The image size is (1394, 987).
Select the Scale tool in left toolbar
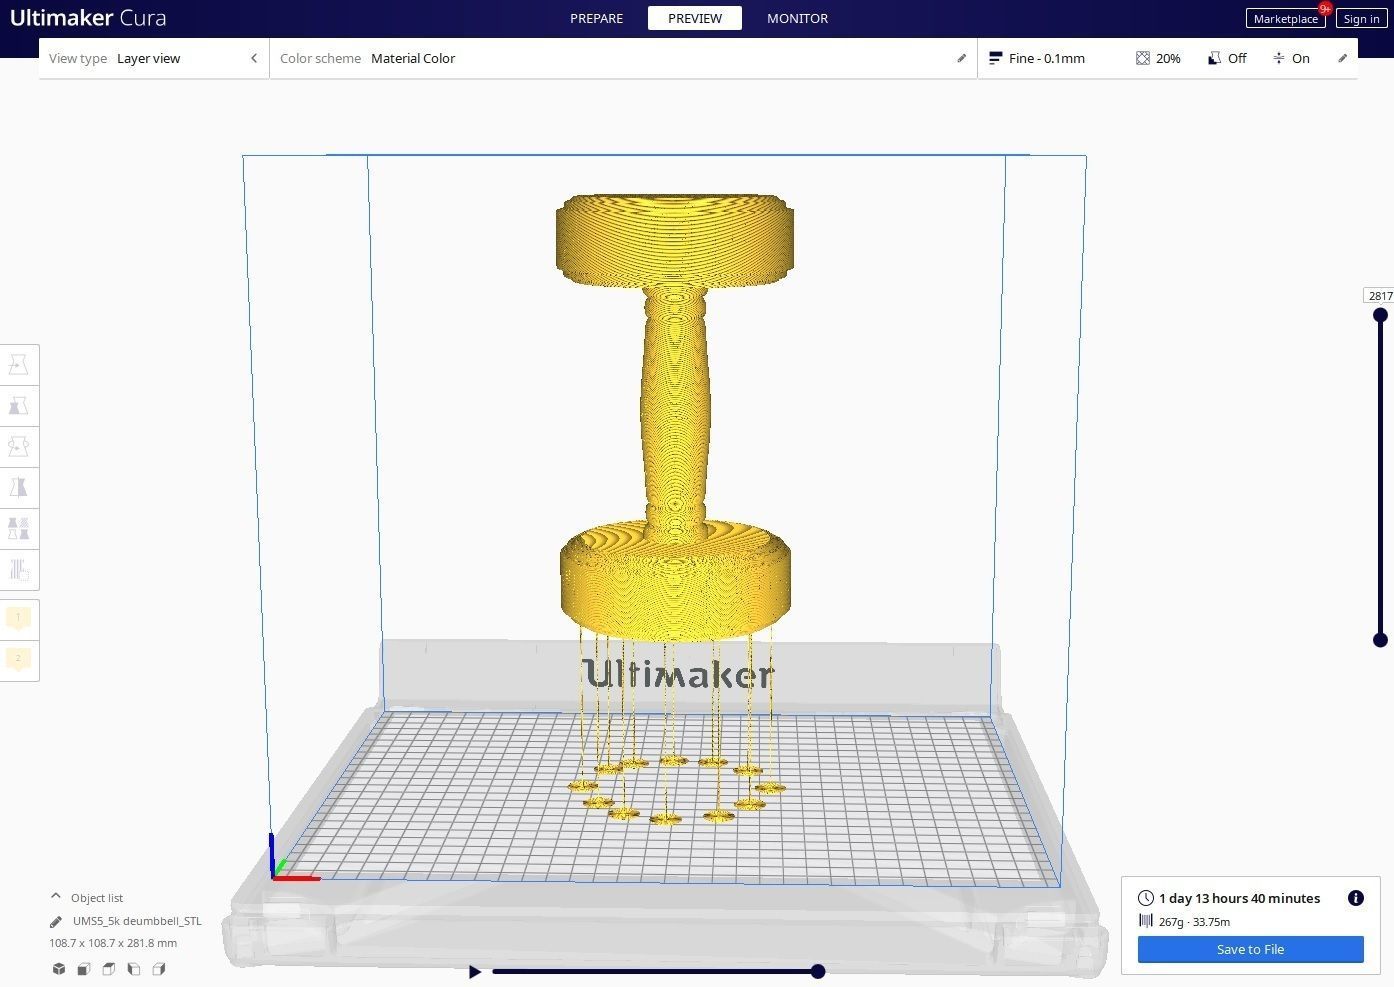point(19,406)
